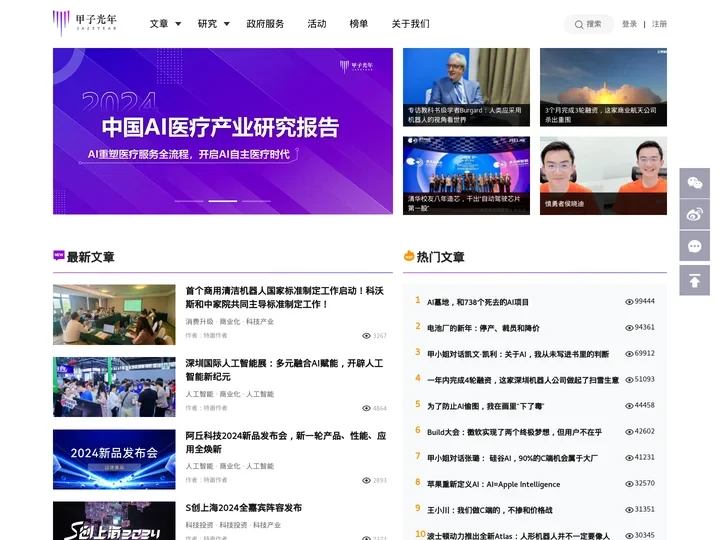720x540 pixels.
Task: Open the 清华校友 chip article thumbnail
Action: tap(466, 175)
